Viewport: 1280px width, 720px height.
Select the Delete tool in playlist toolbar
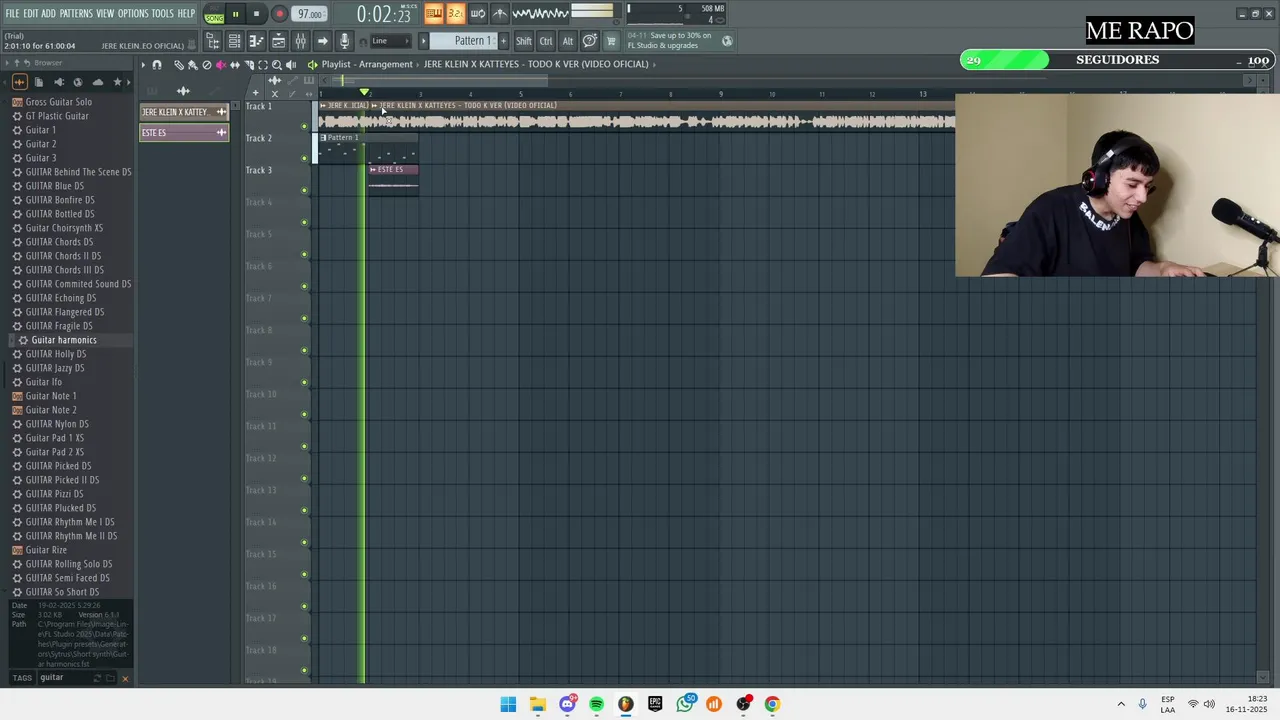pyautogui.click(x=207, y=65)
